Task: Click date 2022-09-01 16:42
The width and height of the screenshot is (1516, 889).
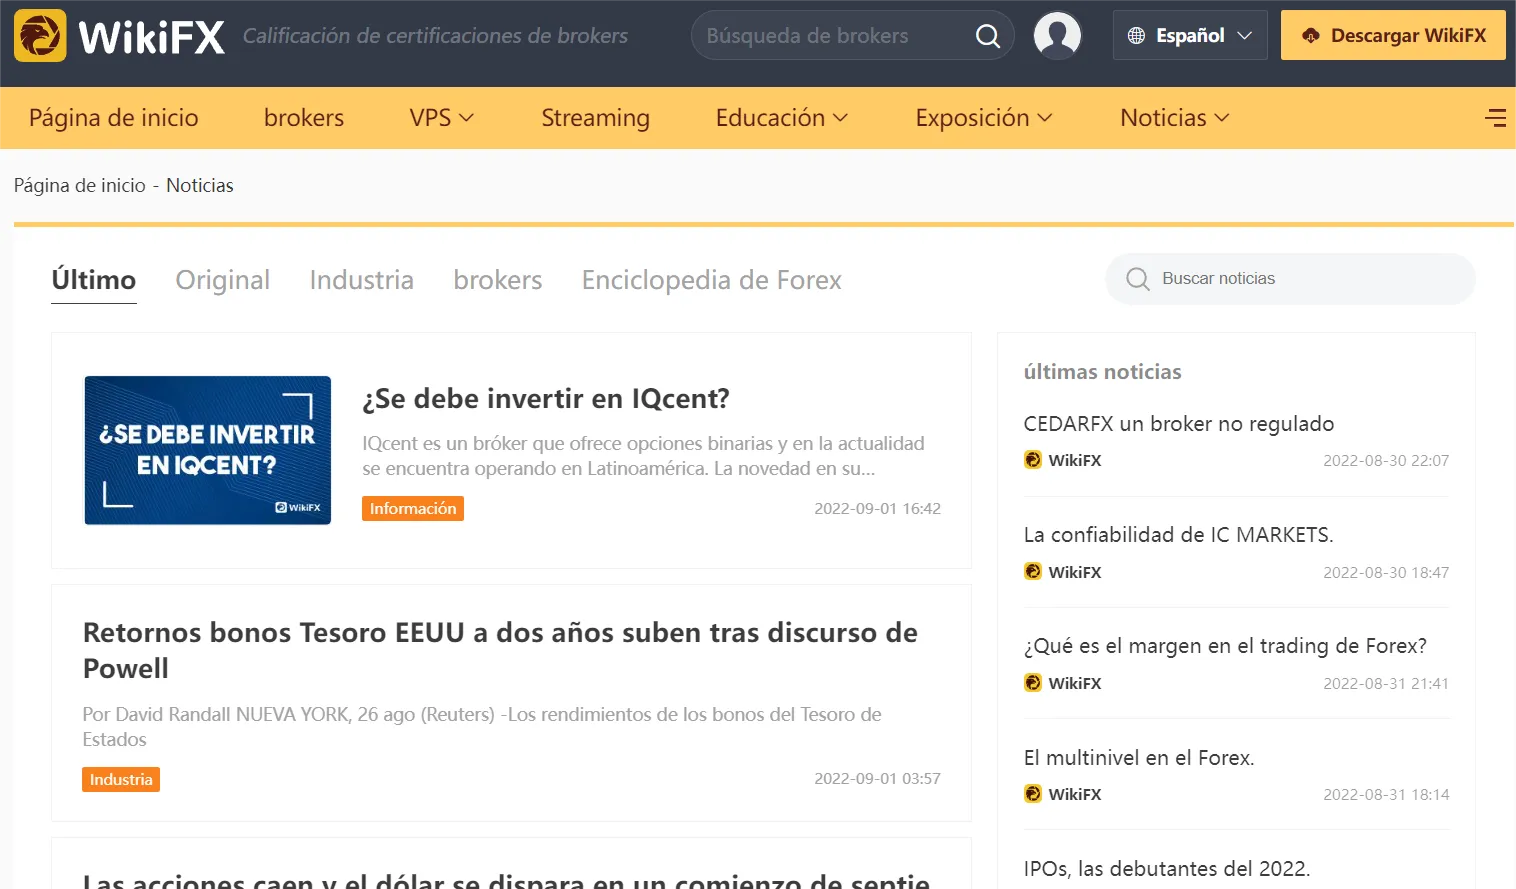Action: (x=877, y=509)
